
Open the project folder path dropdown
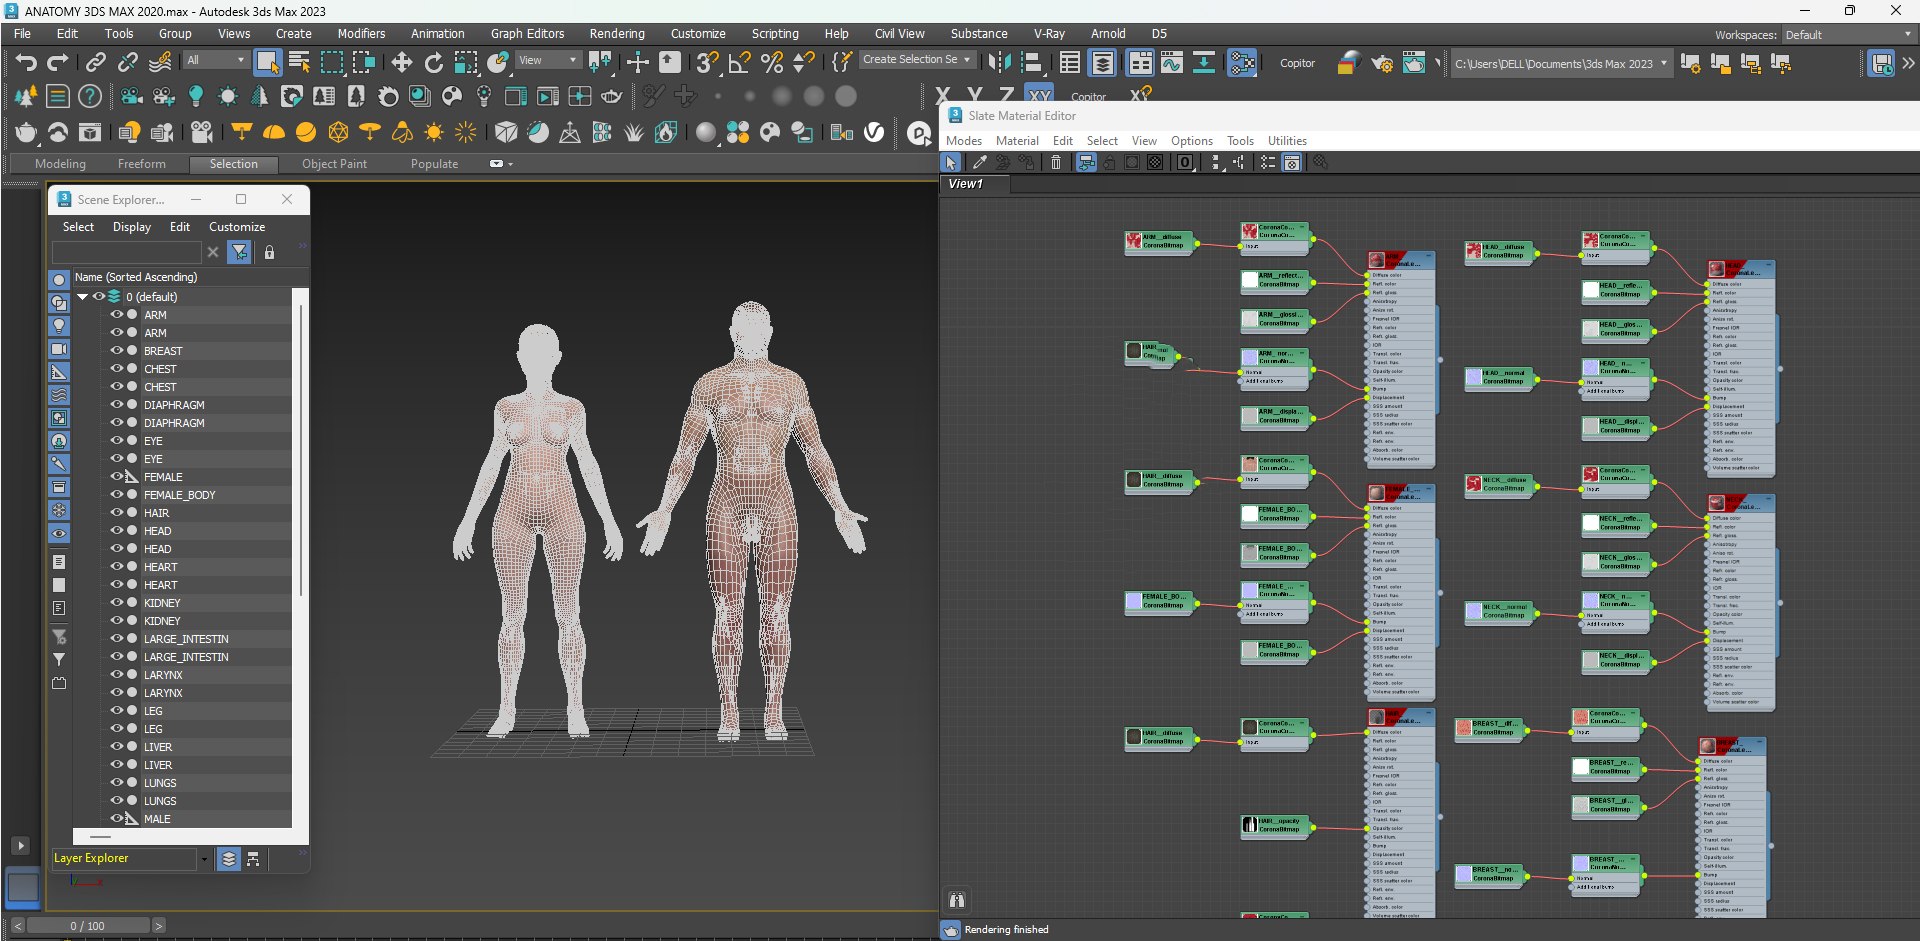tap(1560, 63)
